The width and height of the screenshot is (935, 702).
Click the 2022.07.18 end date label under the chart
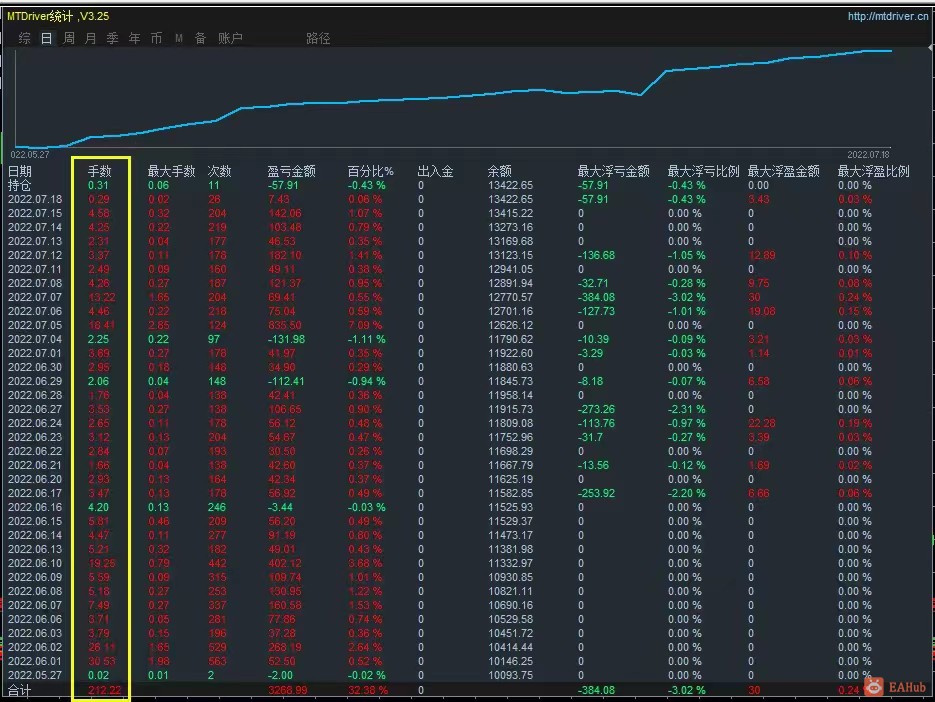click(x=868, y=154)
